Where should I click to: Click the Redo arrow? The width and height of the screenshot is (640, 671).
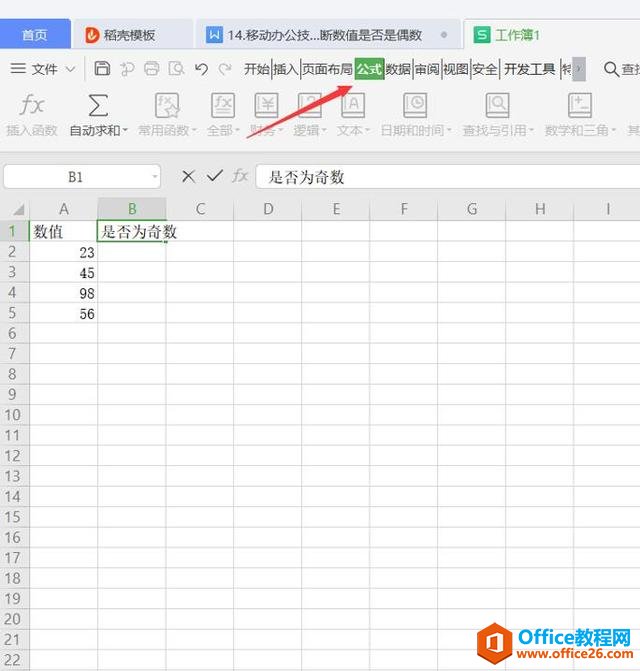coord(225,68)
